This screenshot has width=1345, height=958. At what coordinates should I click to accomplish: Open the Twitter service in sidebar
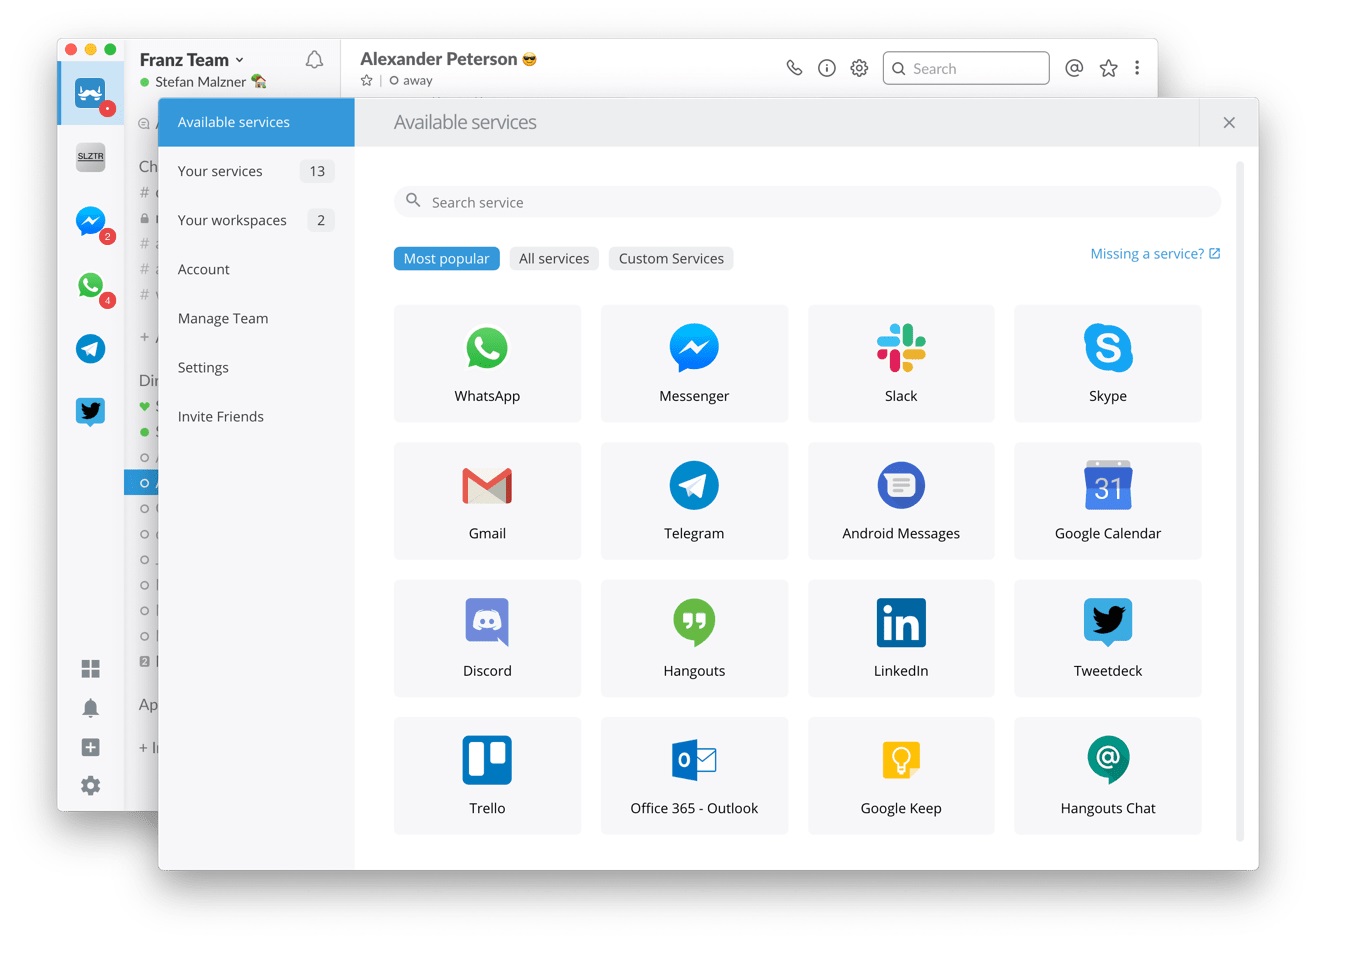(x=91, y=411)
